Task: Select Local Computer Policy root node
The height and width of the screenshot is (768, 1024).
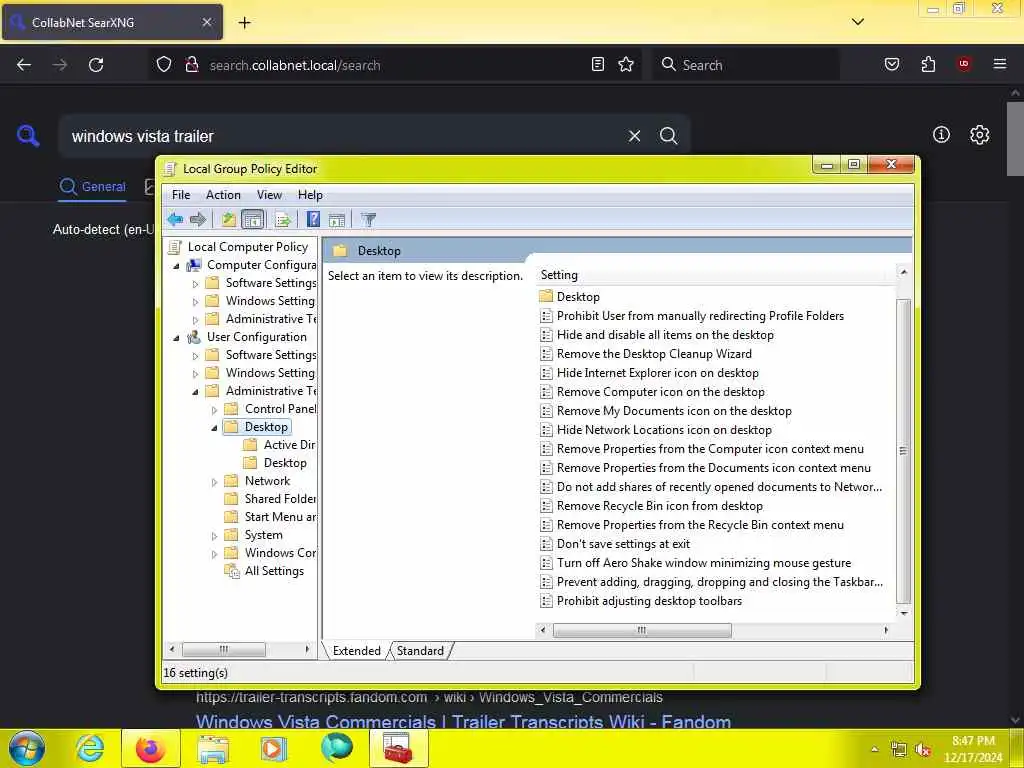Action: pos(248,247)
